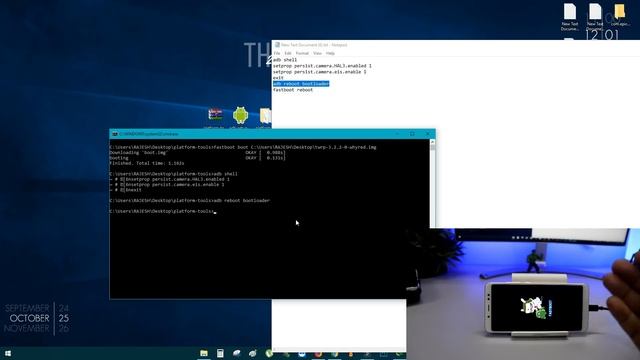Click the Command Prompt title bar icon
Image resolution: width=640 pixels, height=360 pixels.
pyautogui.click(x=115, y=134)
